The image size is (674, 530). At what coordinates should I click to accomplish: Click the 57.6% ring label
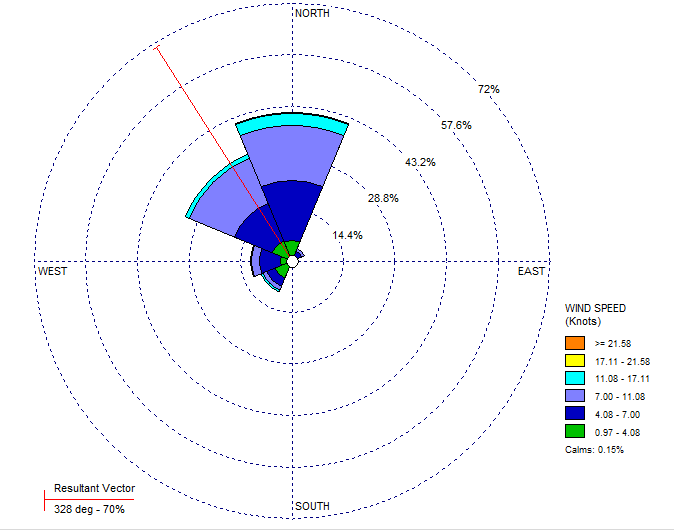coord(456,125)
